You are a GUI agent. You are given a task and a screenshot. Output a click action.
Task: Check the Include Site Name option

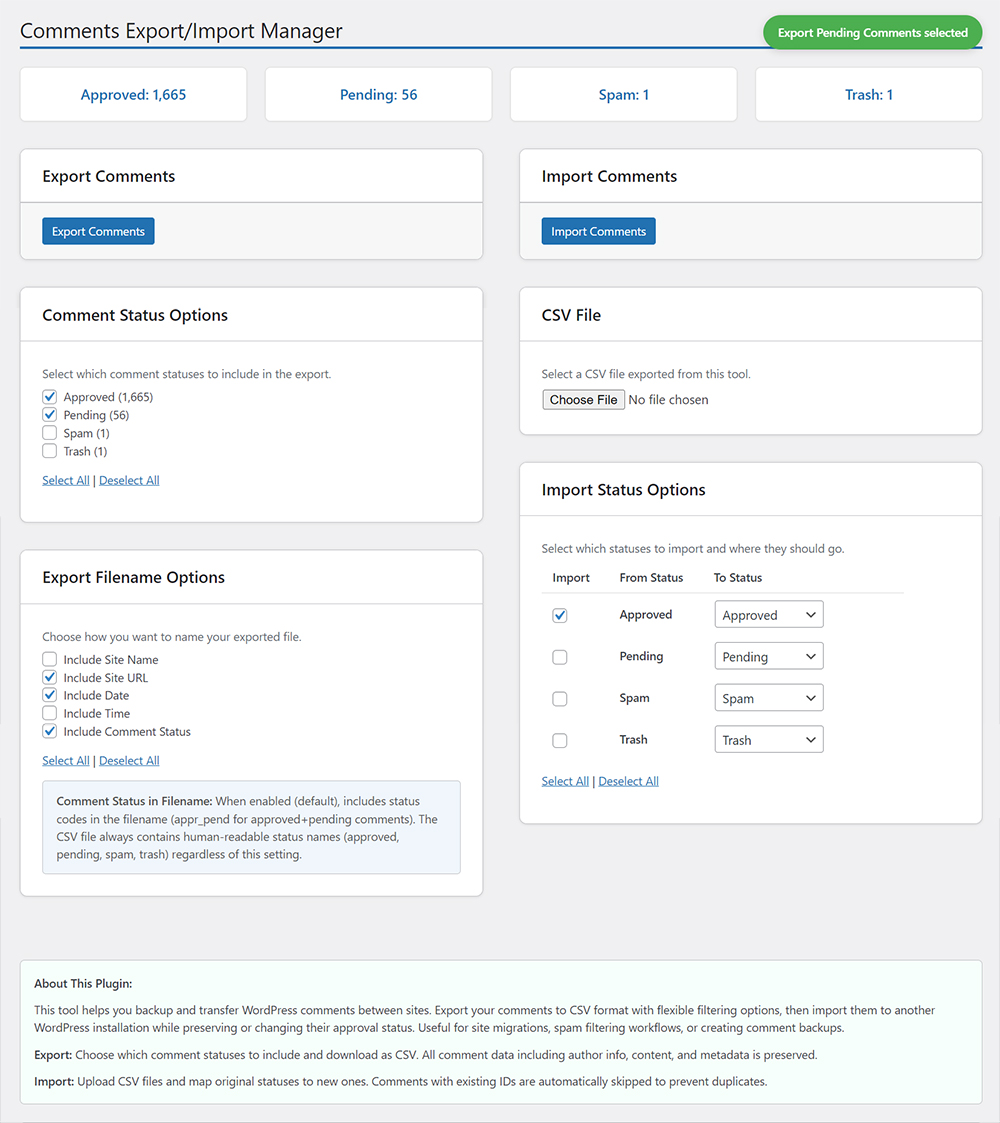(x=49, y=659)
